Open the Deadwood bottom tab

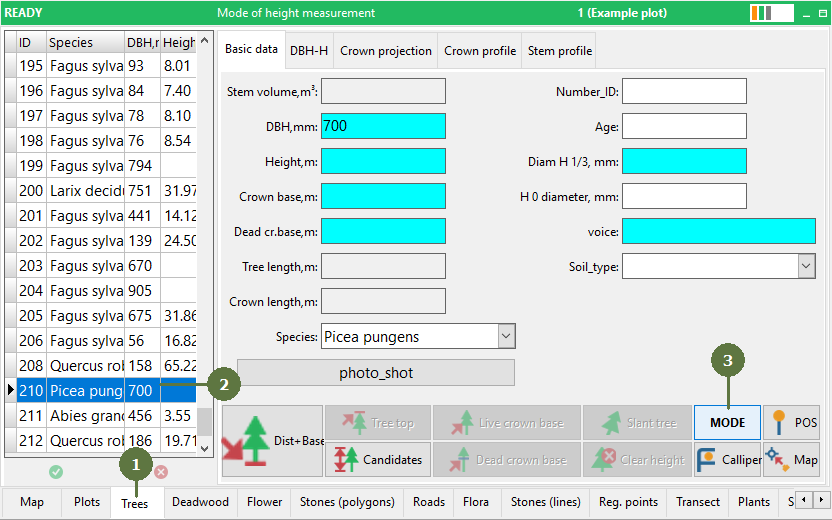pyautogui.click(x=200, y=502)
